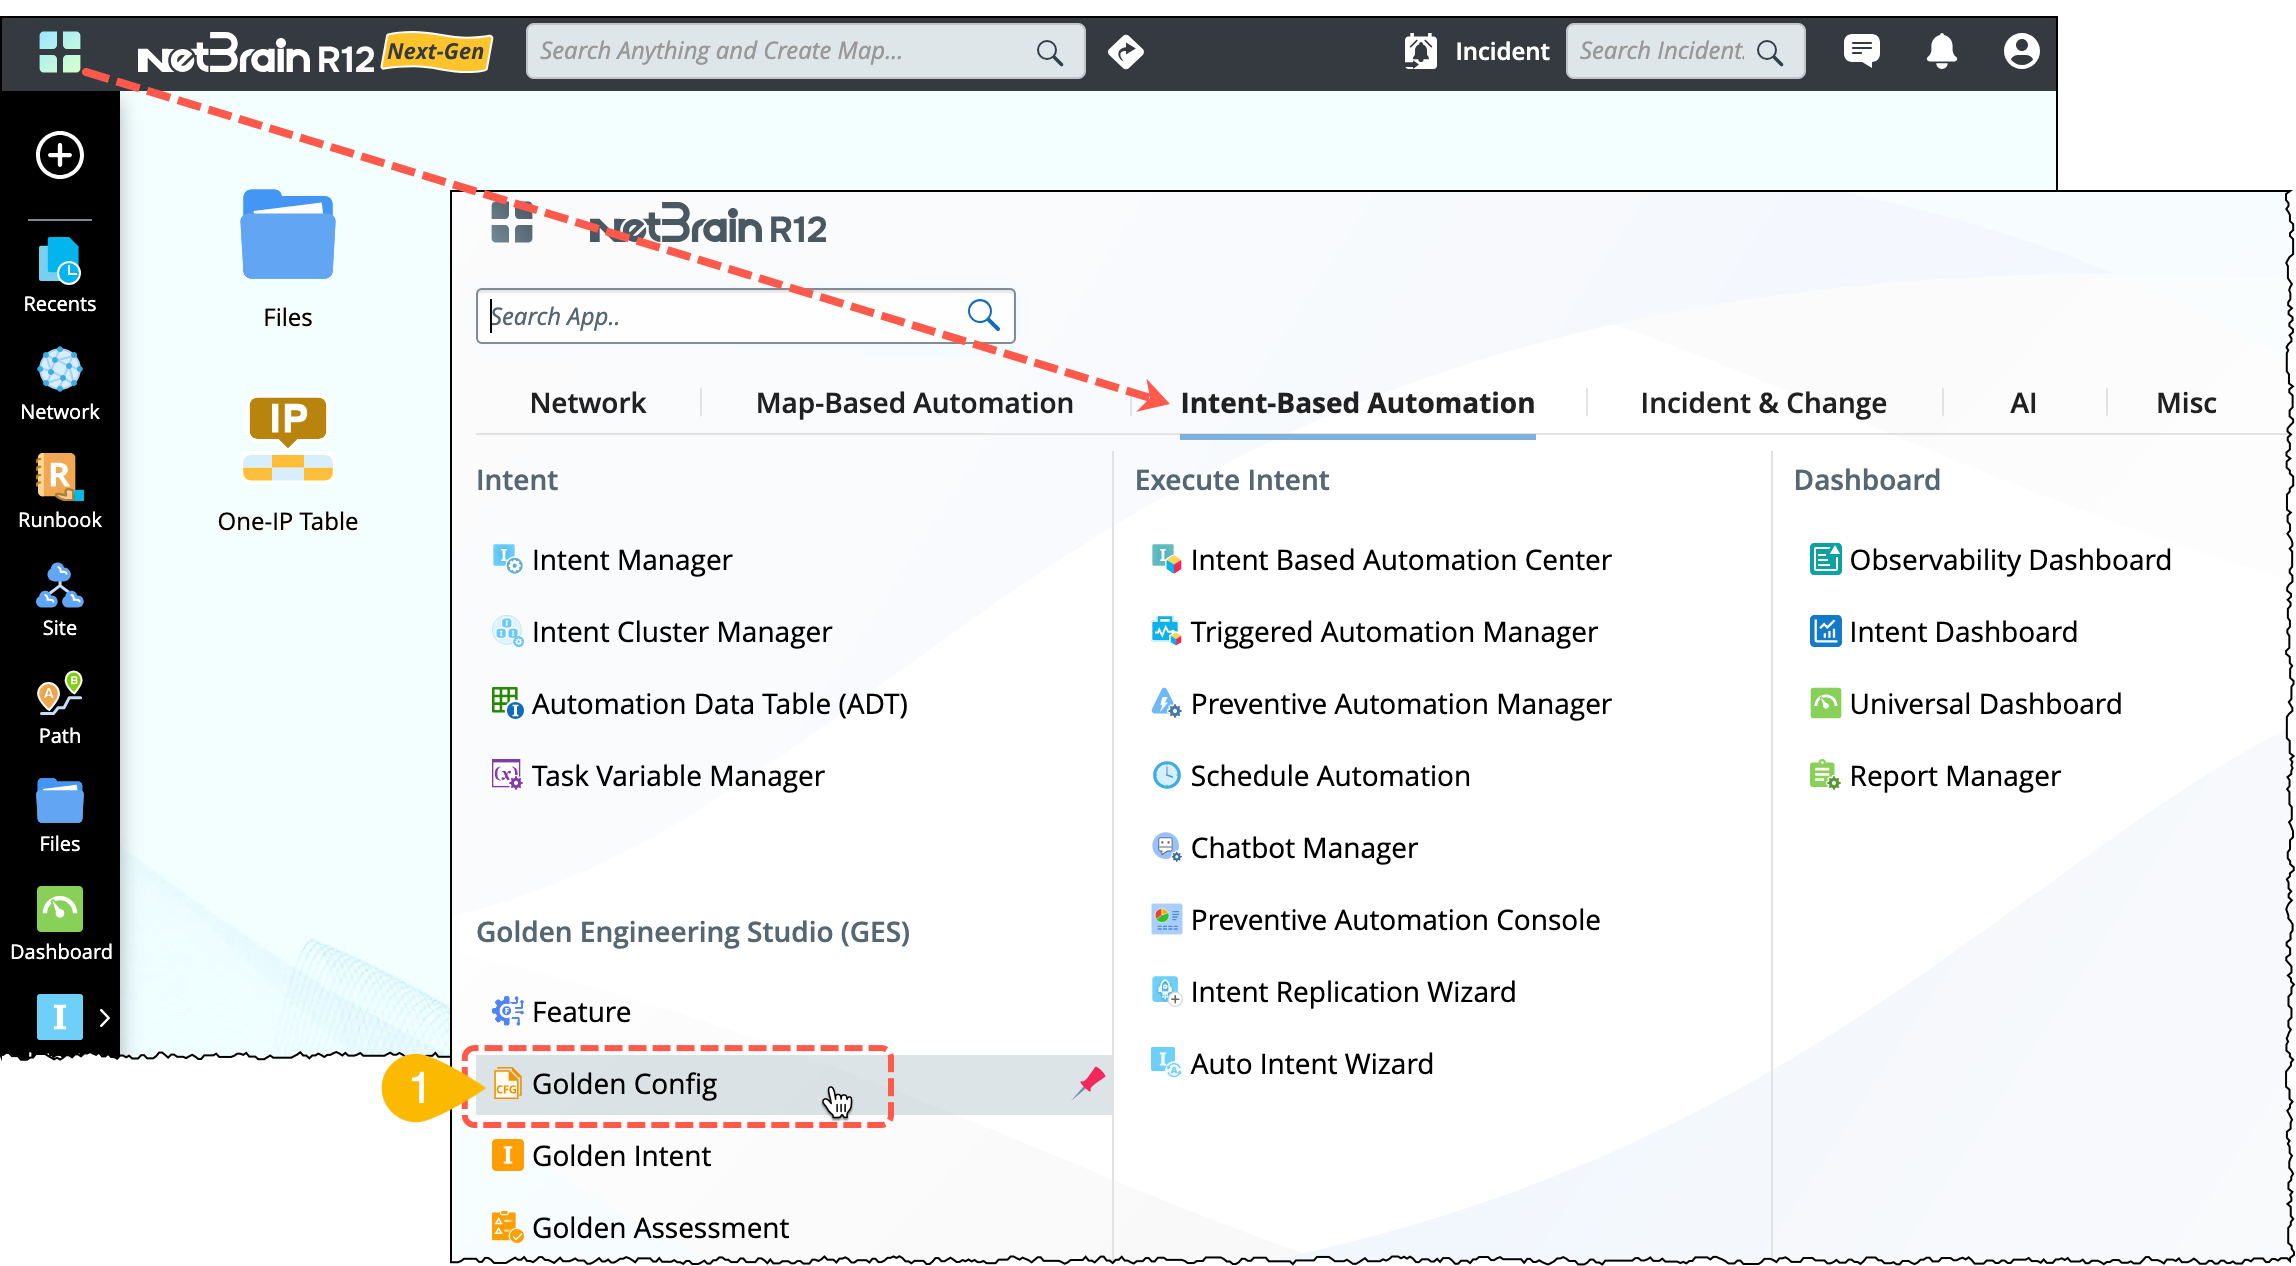Click the notification bell icon
Screen dimensions: 2296x1266
(x=1941, y=51)
